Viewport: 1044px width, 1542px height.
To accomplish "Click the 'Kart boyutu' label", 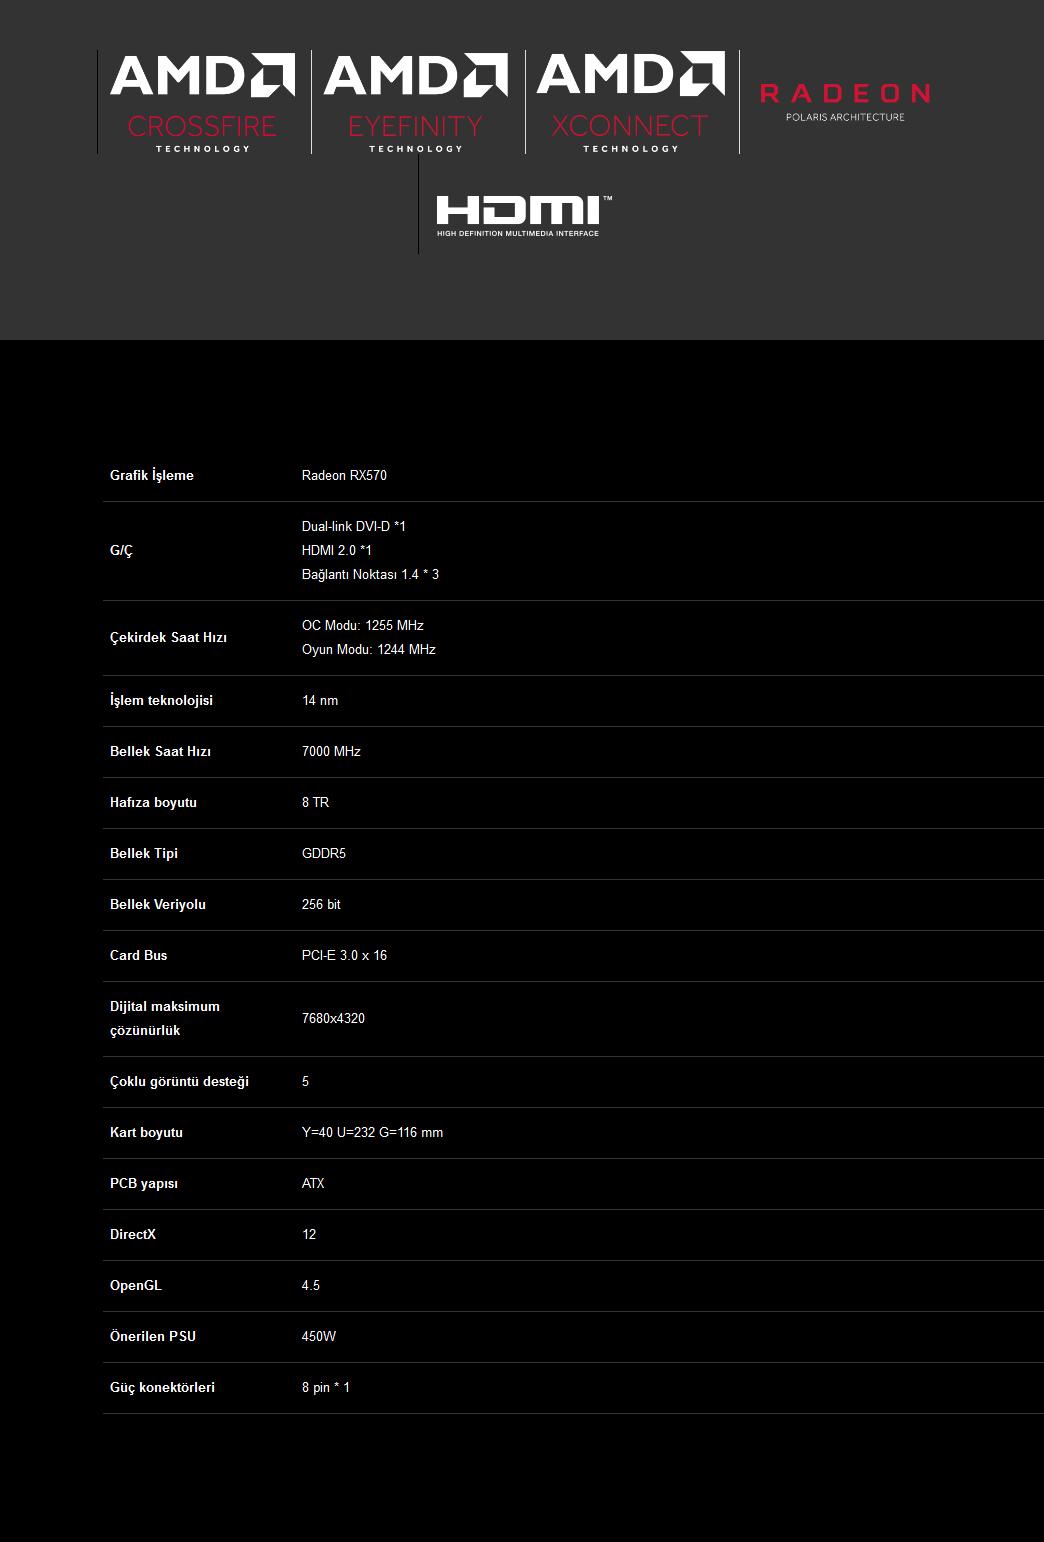I will pos(146,1132).
